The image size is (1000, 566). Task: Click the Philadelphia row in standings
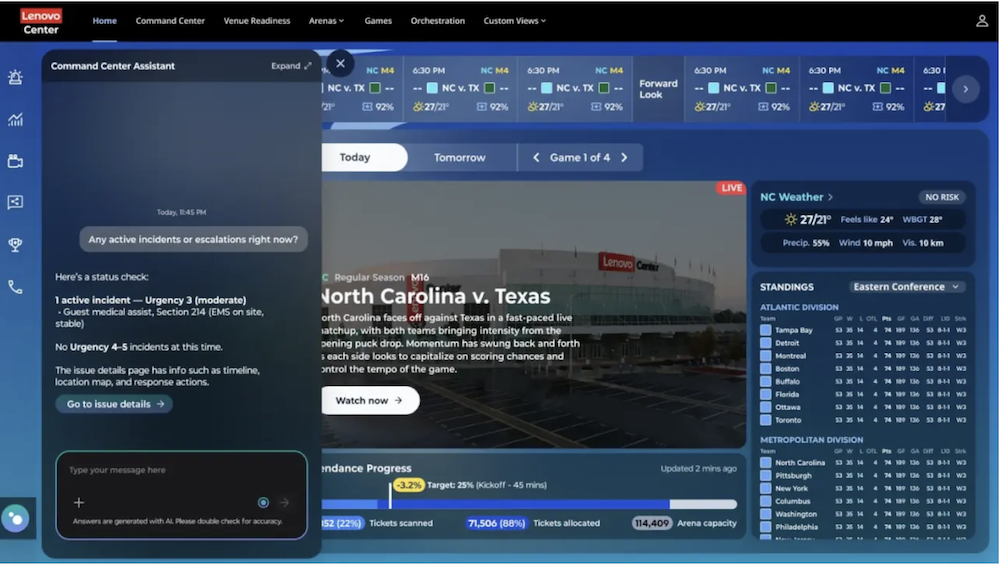tap(863, 527)
